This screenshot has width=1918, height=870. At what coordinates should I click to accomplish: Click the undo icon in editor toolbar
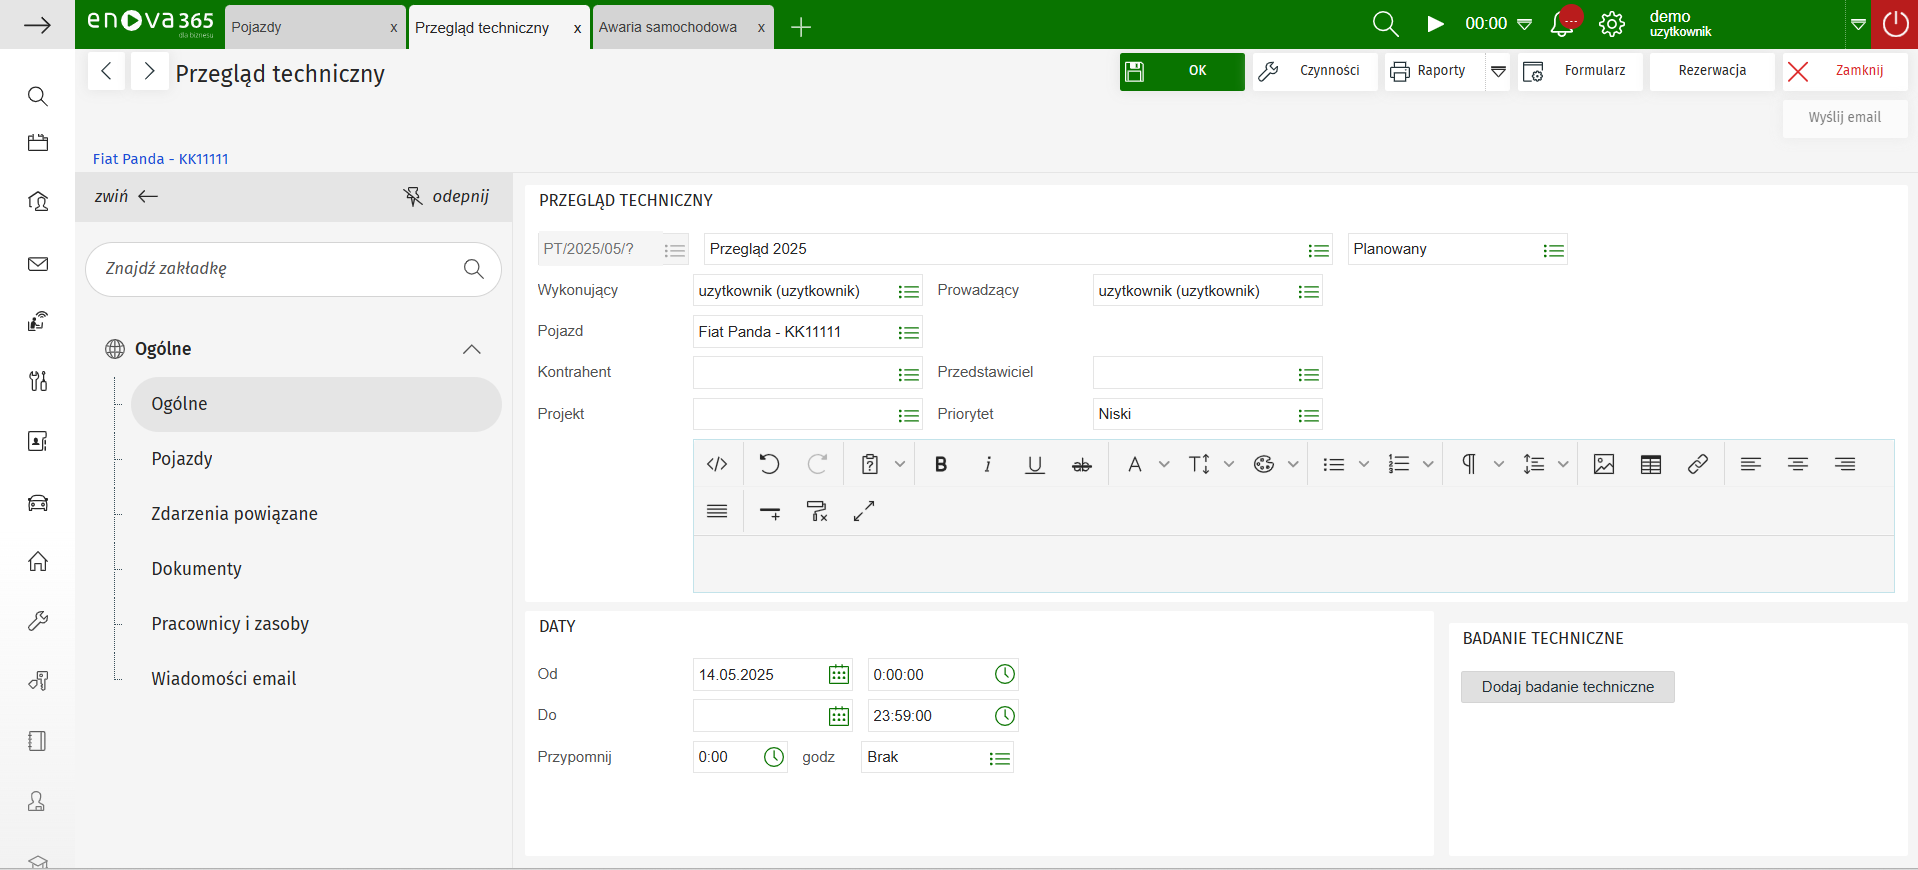coord(768,464)
